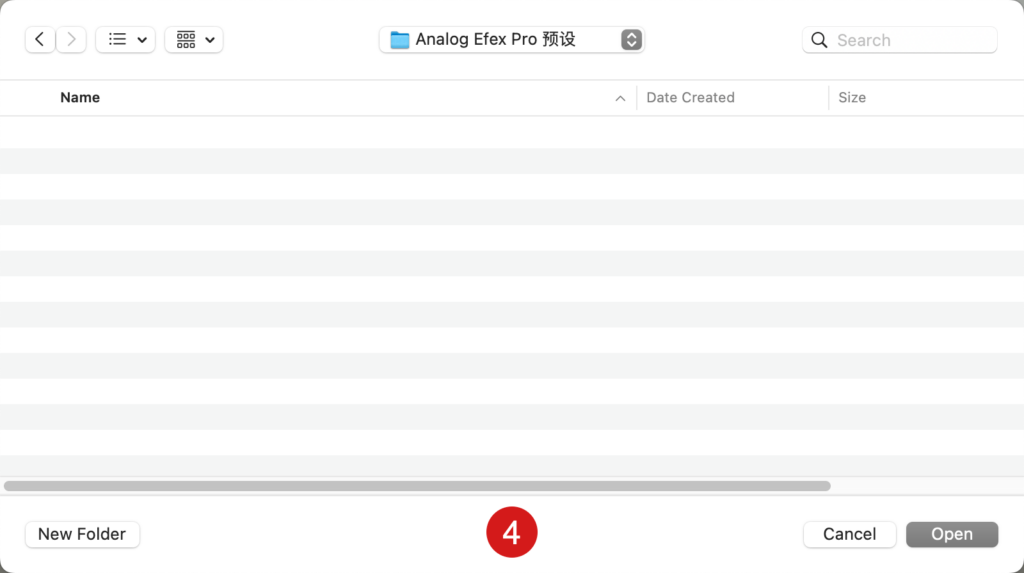Create a folder with New Folder button

[82, 534]
